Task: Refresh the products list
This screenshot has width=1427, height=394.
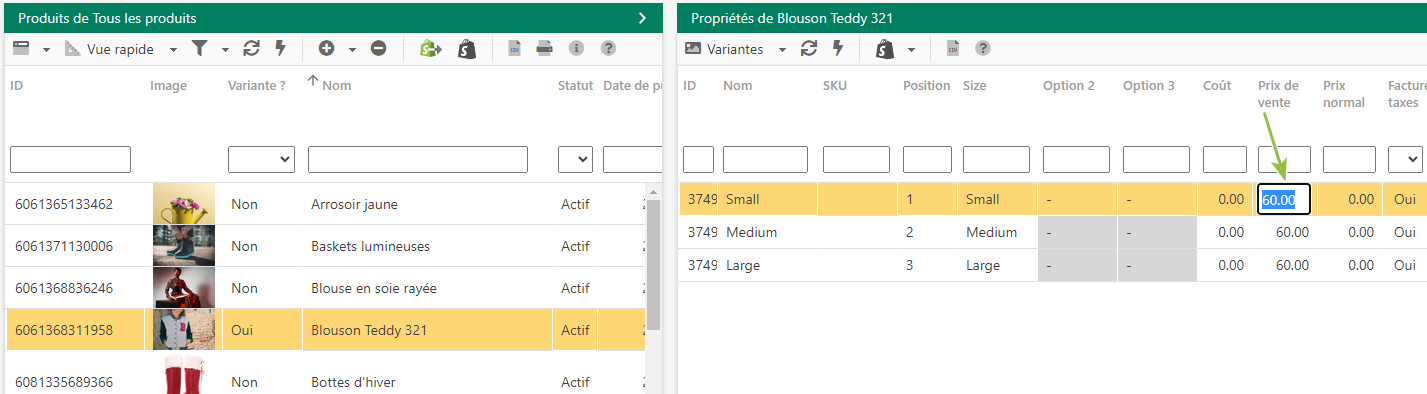Action: coord(251,48)
